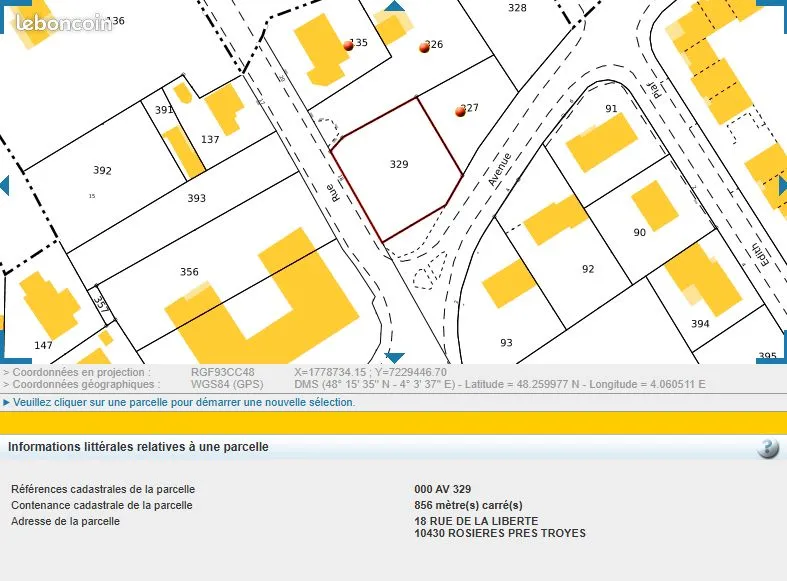The width and height of the screenshot is (787, 581).
Task: Click the 'Edith' street label
Action: coord(760,254)
